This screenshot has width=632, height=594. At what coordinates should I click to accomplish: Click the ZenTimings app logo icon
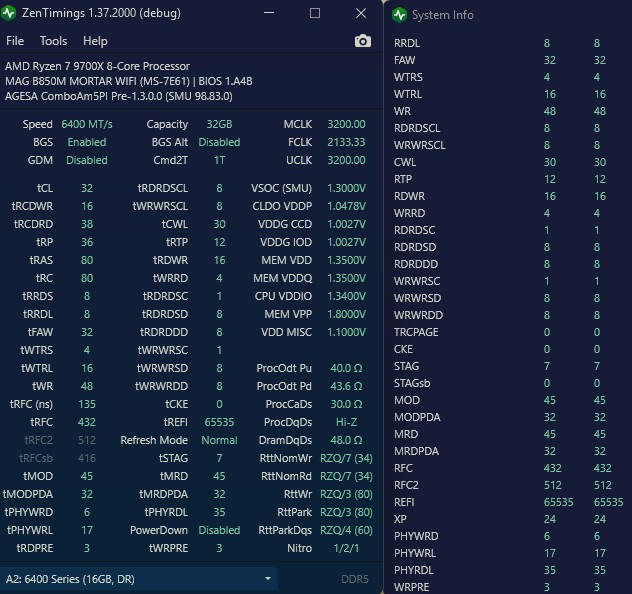pyautogui.click(x=8, y=13)
